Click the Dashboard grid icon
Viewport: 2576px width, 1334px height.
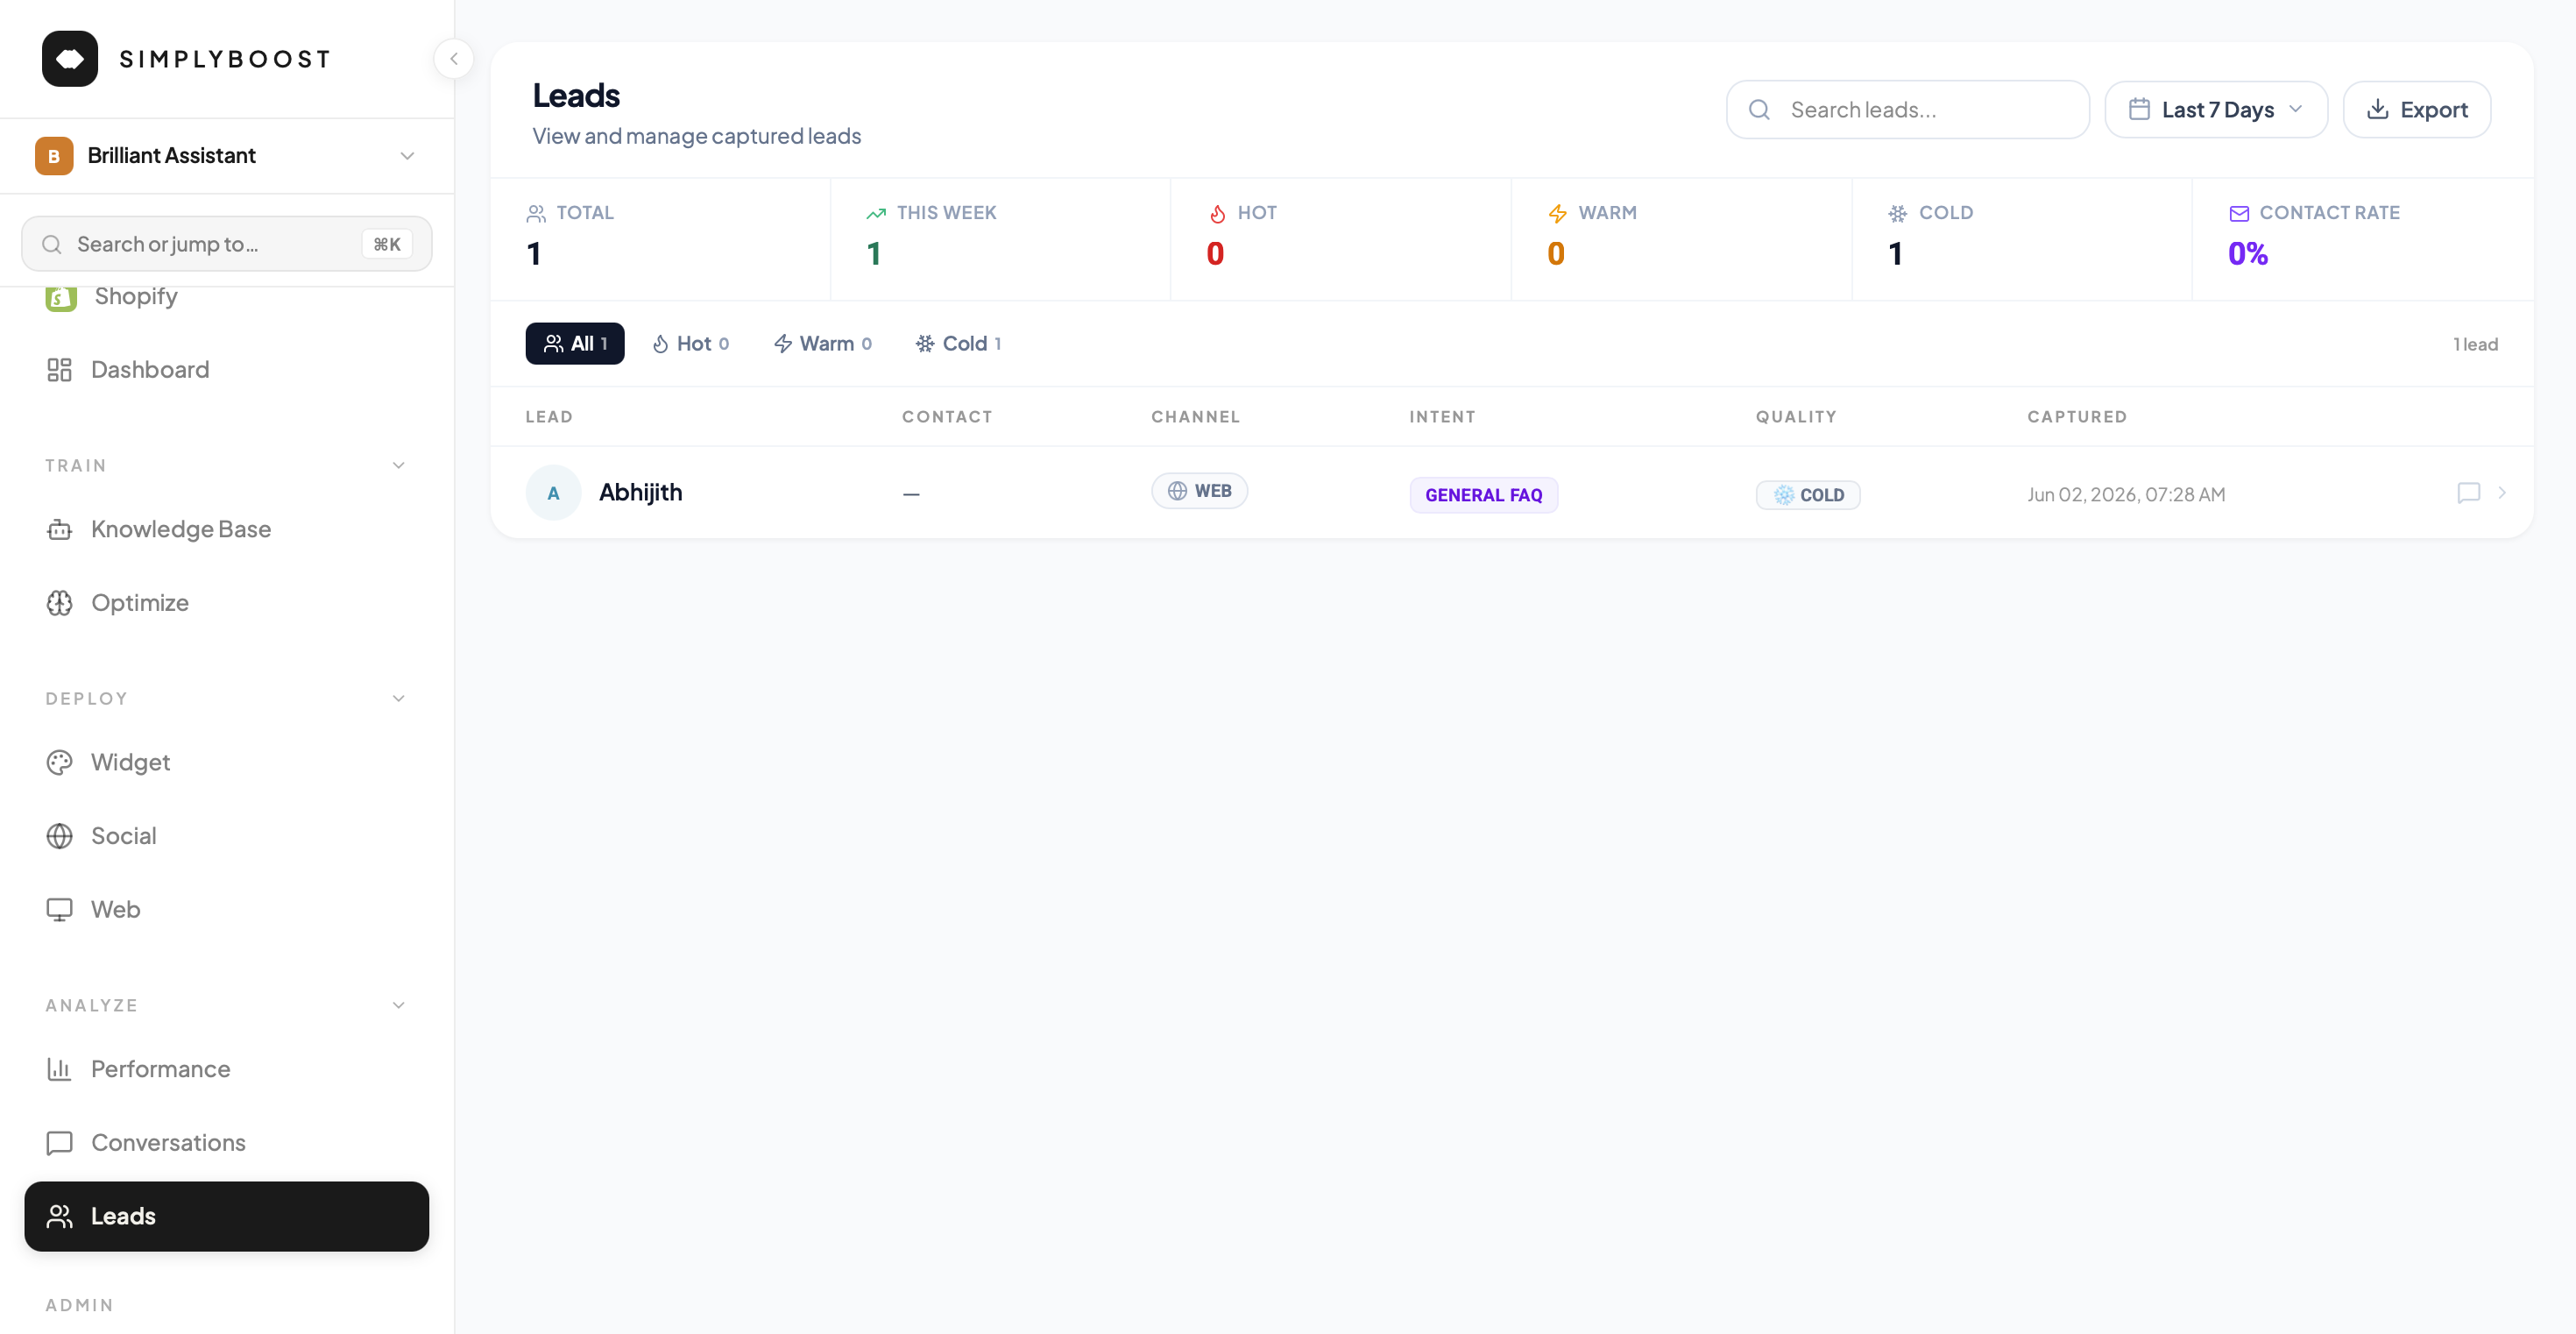coord(59,370)
